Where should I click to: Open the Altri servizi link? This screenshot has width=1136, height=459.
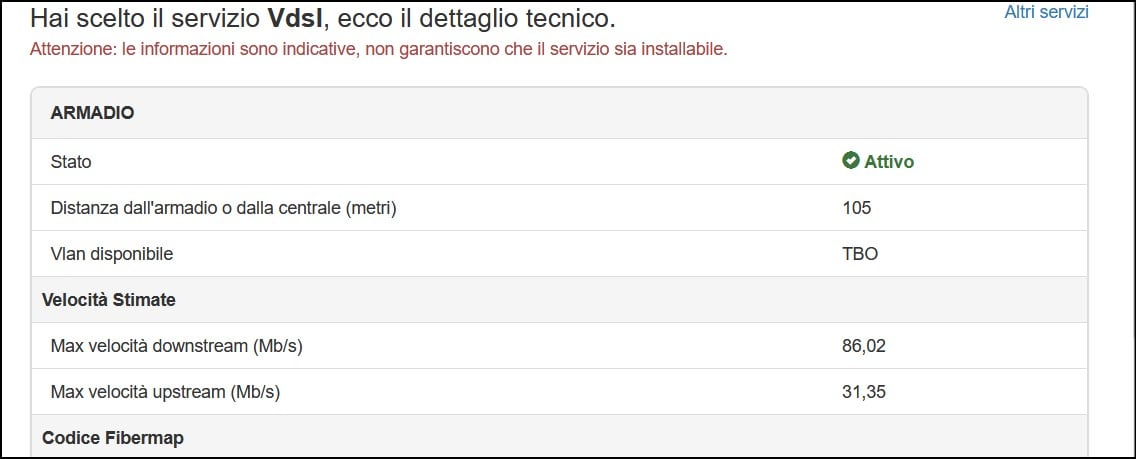pos(1046,12)
